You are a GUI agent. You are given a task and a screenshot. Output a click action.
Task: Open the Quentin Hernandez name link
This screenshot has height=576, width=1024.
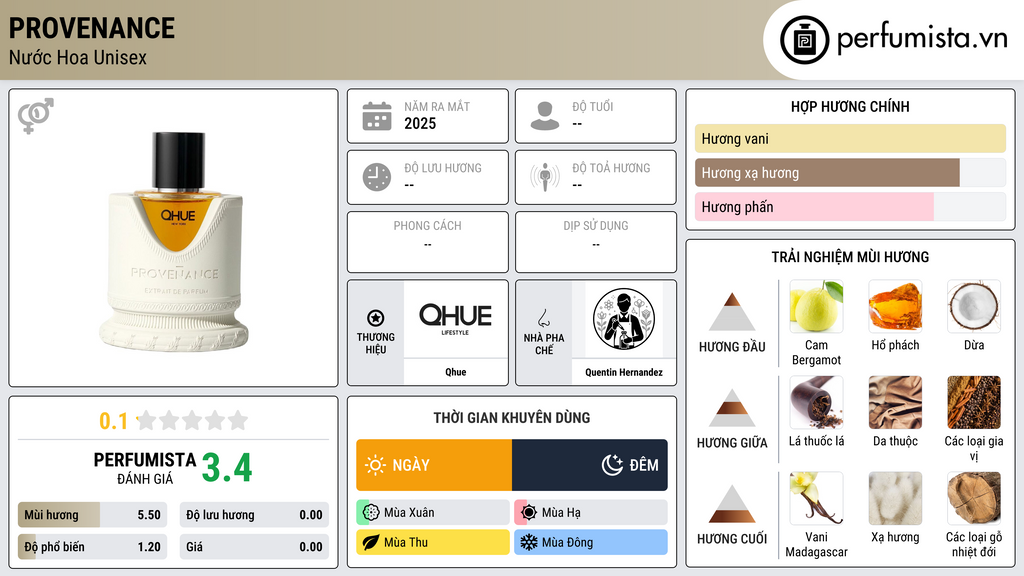click(624, 372)
